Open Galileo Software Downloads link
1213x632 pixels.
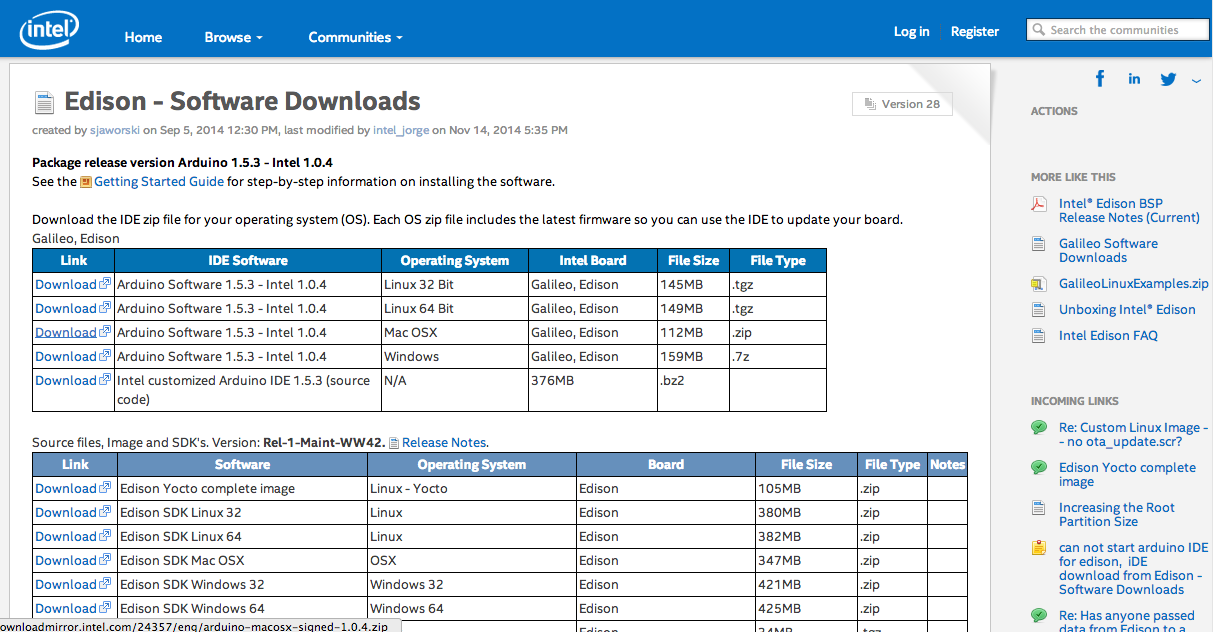(x=1108, y=250)
